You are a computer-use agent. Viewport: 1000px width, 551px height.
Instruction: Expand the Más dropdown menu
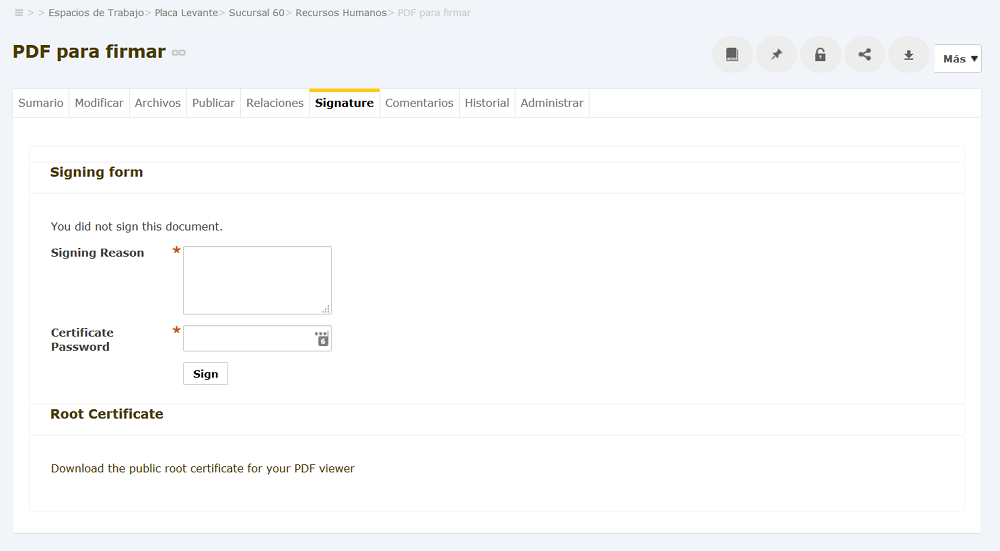(958, 59)
